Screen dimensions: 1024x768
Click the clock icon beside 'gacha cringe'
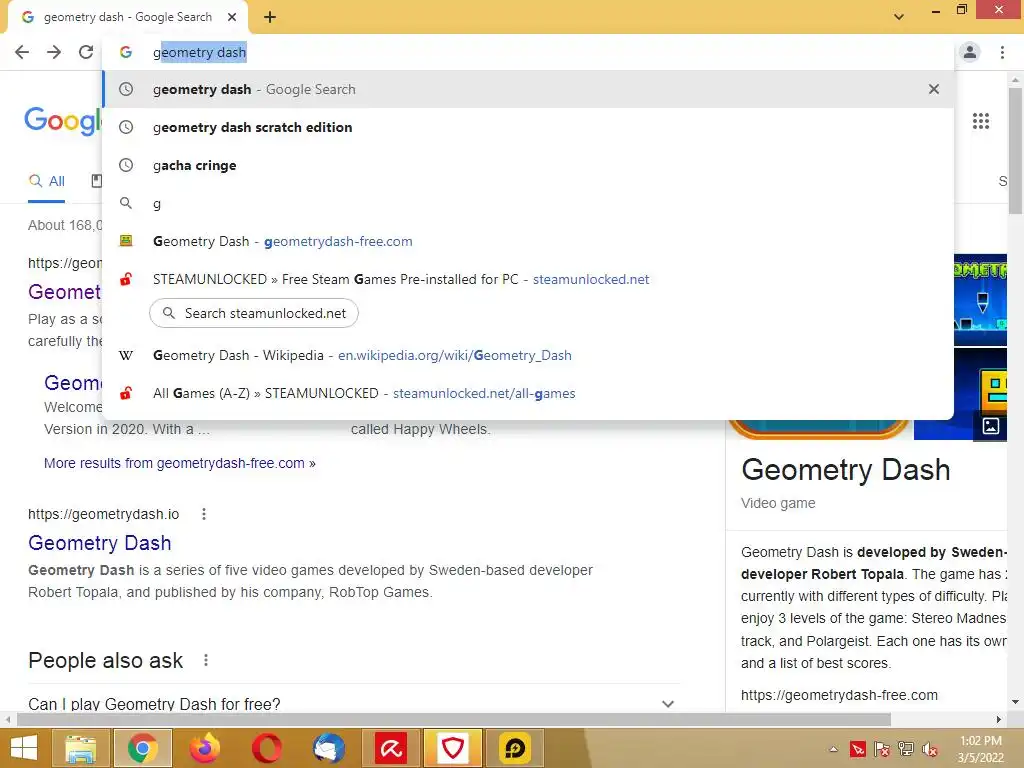[126, 165]
